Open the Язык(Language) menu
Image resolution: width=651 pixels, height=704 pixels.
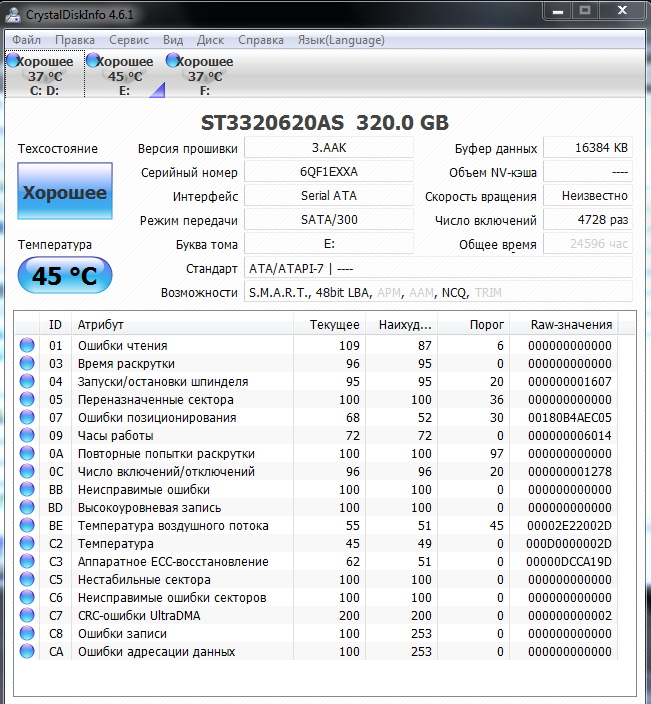click(341, 40)
